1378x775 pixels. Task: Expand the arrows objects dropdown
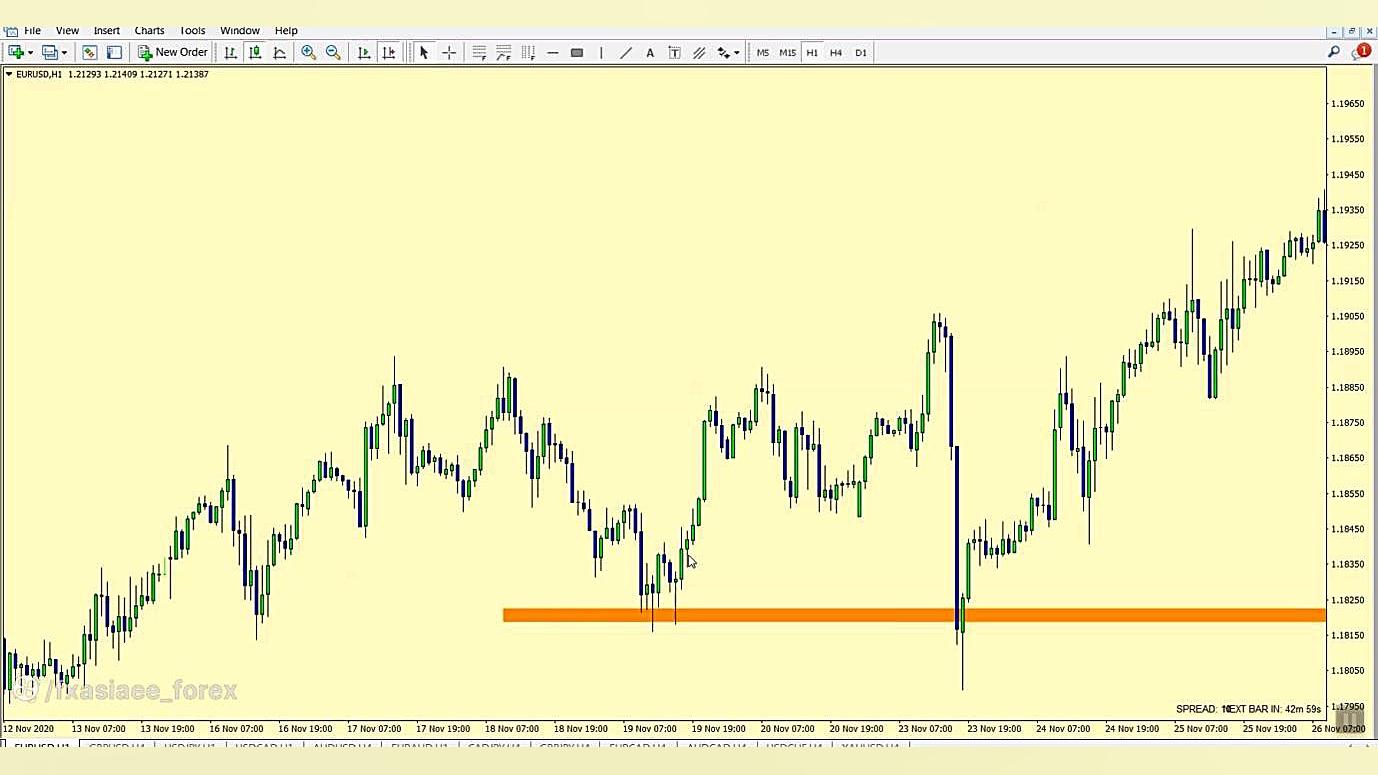click(x=737, y=53)
